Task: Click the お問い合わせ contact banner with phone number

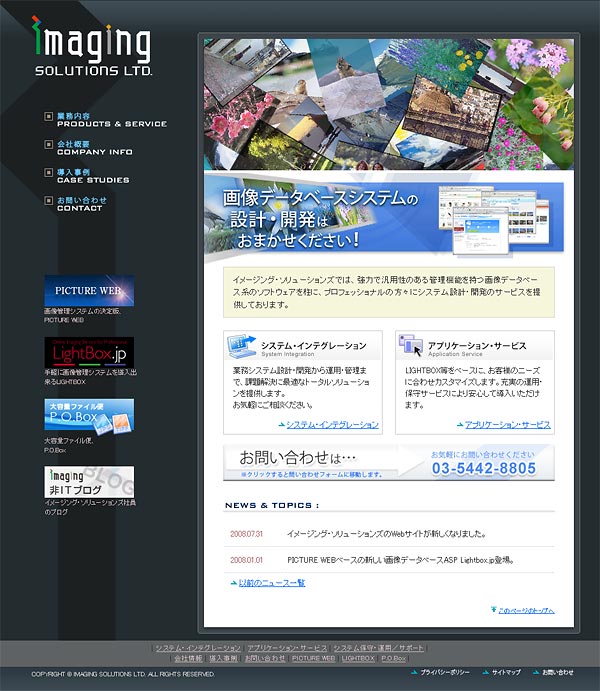Action: (x=388, y=462)
